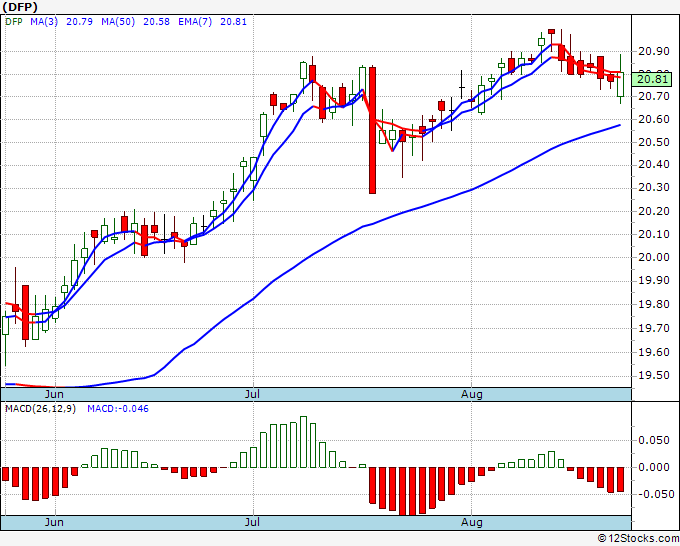Click the (DFP) chart title
680x546 pixels.
click(x=20, y=7)
